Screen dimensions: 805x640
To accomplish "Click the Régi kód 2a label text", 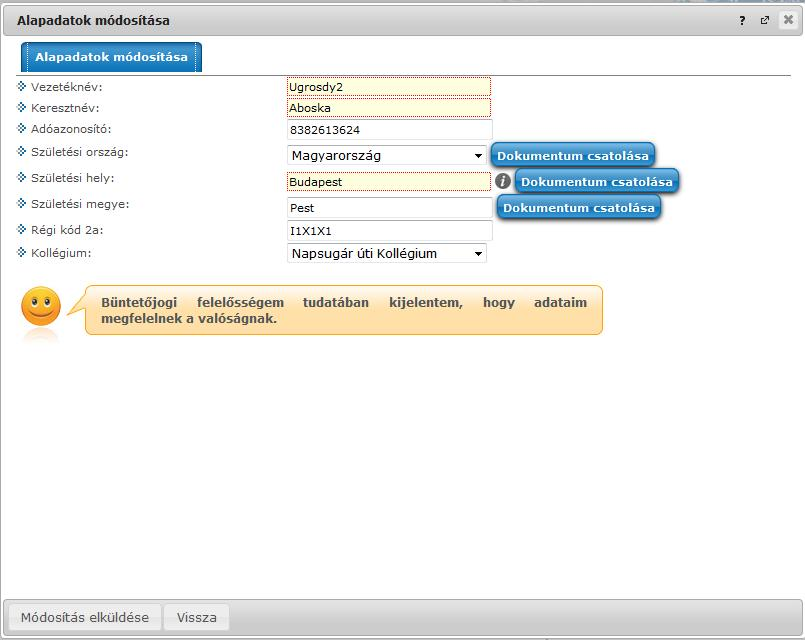I will coord(67,230).
